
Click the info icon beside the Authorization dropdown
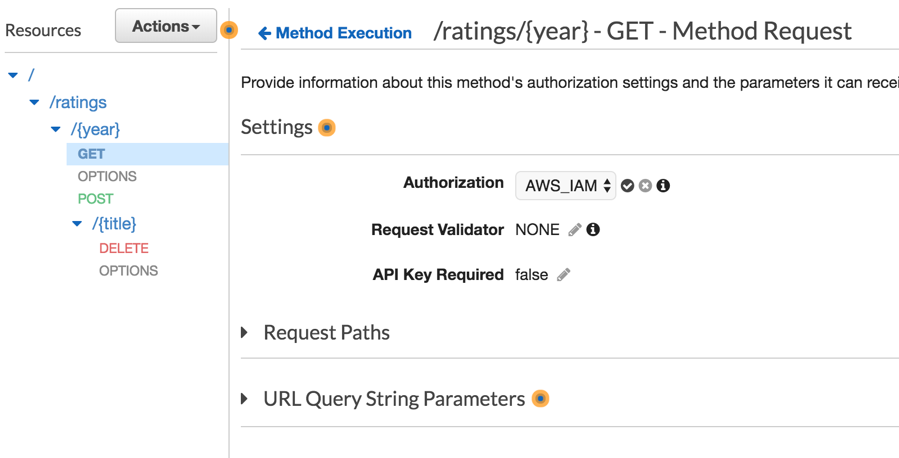pos(663,186)
